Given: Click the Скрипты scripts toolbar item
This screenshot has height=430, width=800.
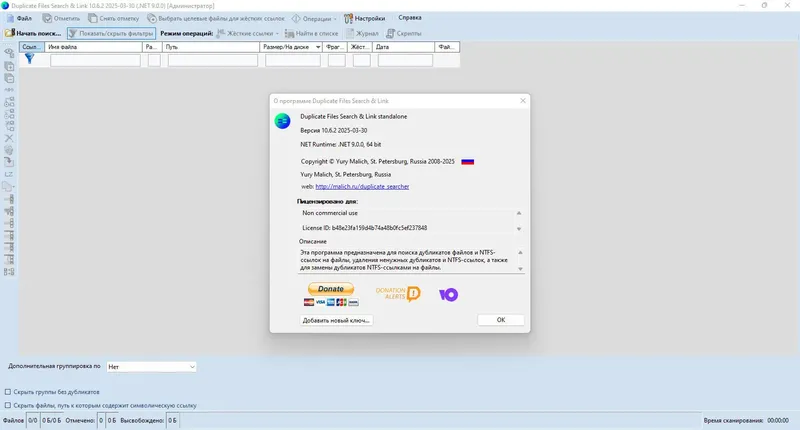Looking at the screenshot, I should tap(404, 33).
